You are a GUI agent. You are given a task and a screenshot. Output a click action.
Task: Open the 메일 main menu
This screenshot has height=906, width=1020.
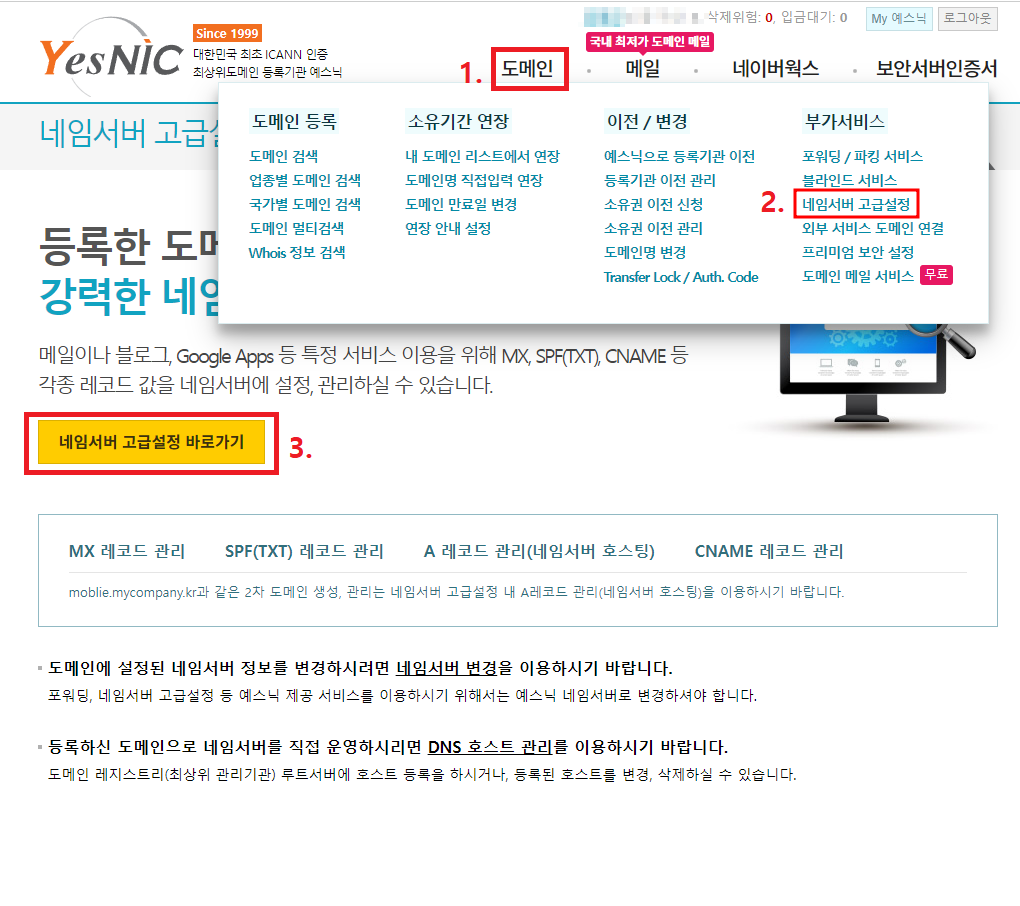pos(643,68)
